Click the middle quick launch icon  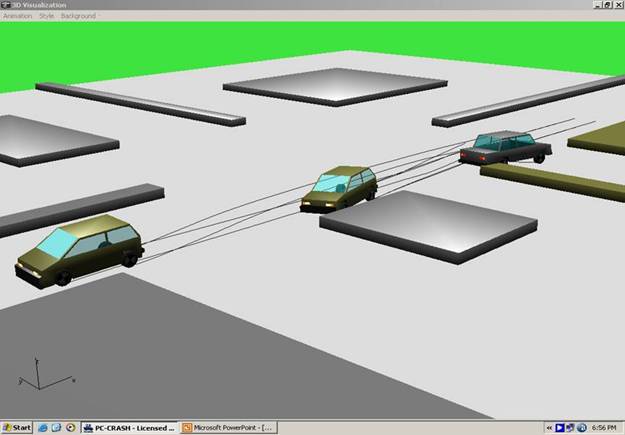pyautogui.click(x=56, y=428)
